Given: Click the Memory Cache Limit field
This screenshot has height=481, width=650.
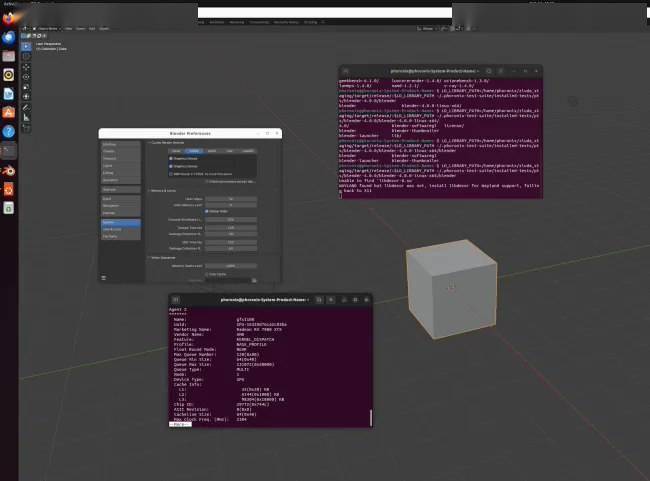Looking at the screenshot, I should [231, 266].
